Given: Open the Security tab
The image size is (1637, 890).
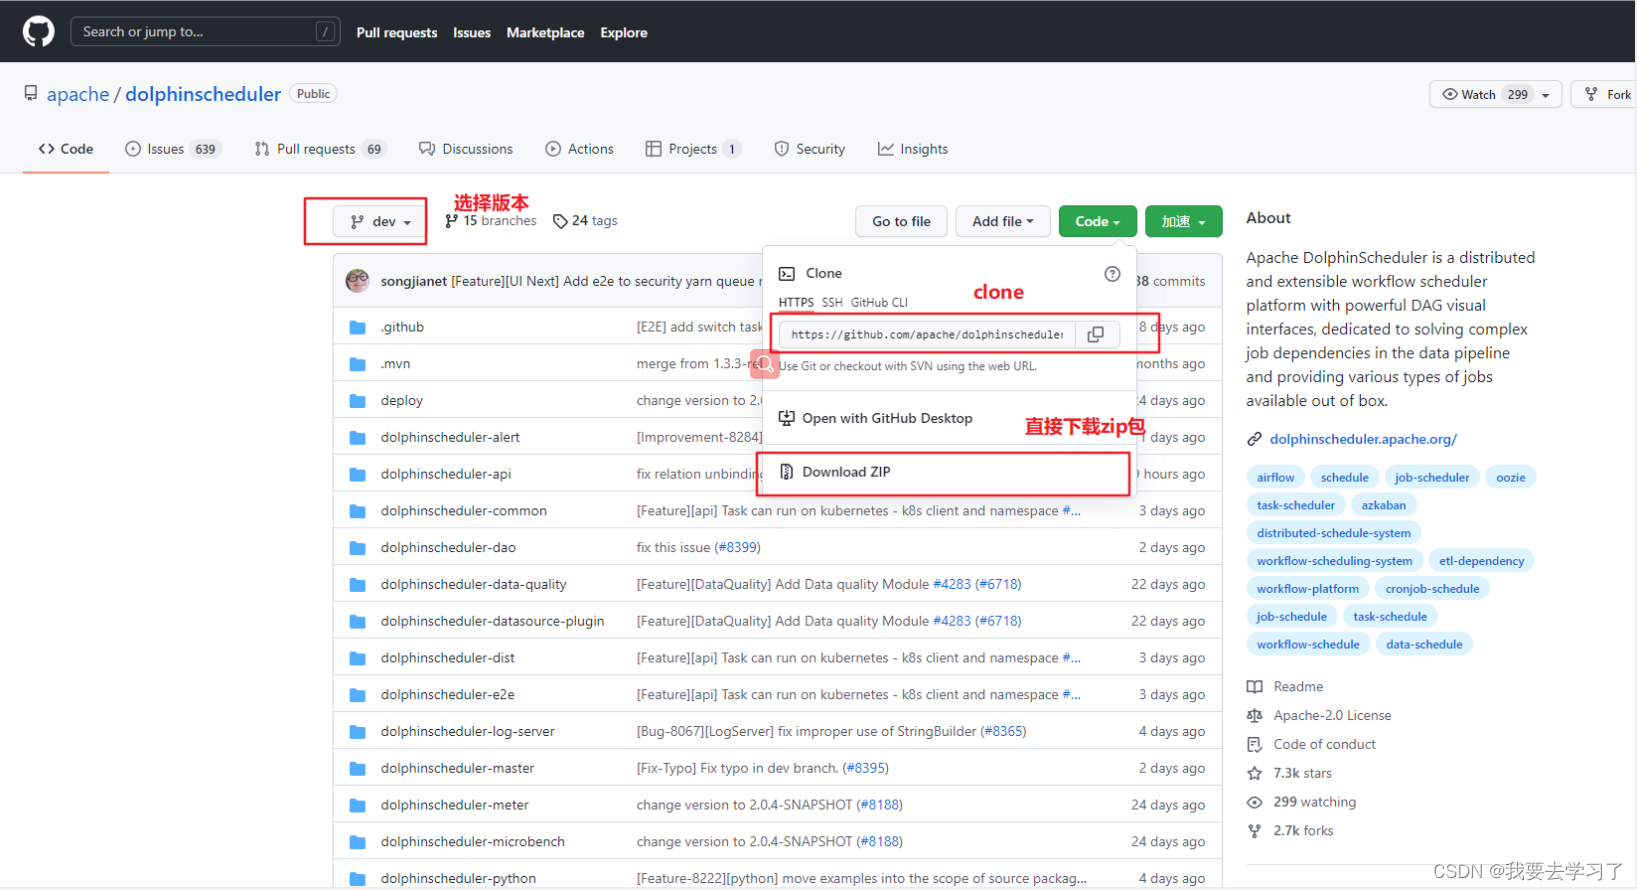Looking at the screenshot, I should coord(810,149).
